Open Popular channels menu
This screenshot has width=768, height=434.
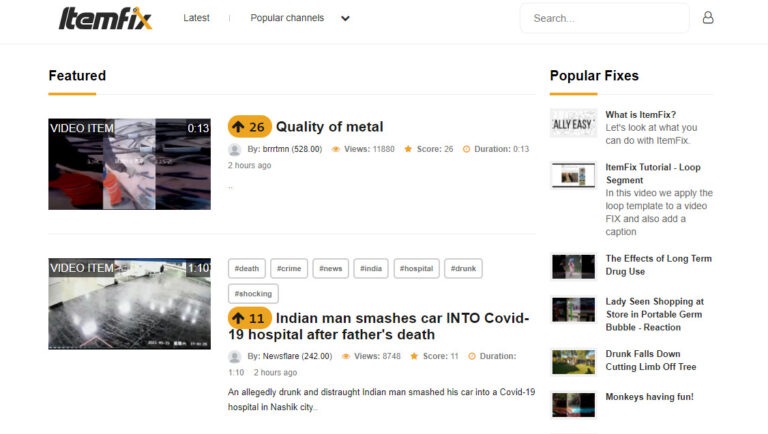point(287,18)
